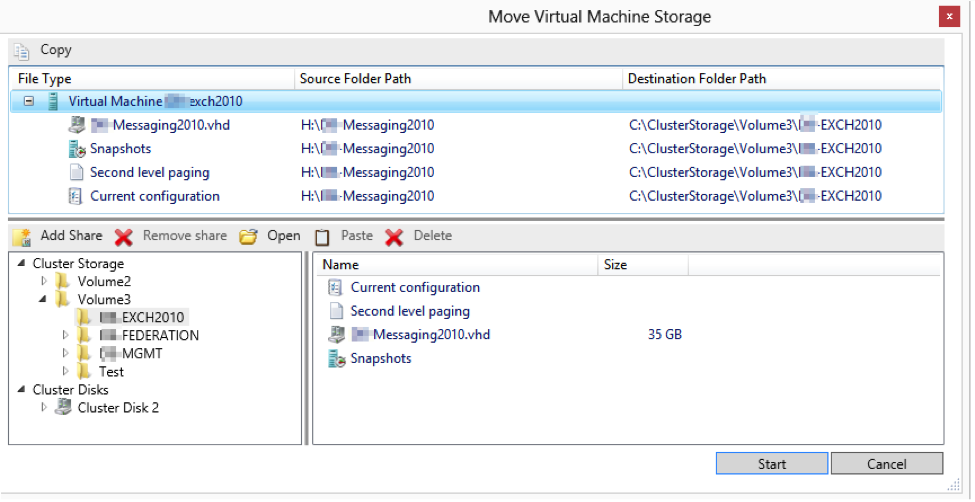Click destination path of the Snapshots row
This screenshot has width=975, height=502.
point(756,149)
